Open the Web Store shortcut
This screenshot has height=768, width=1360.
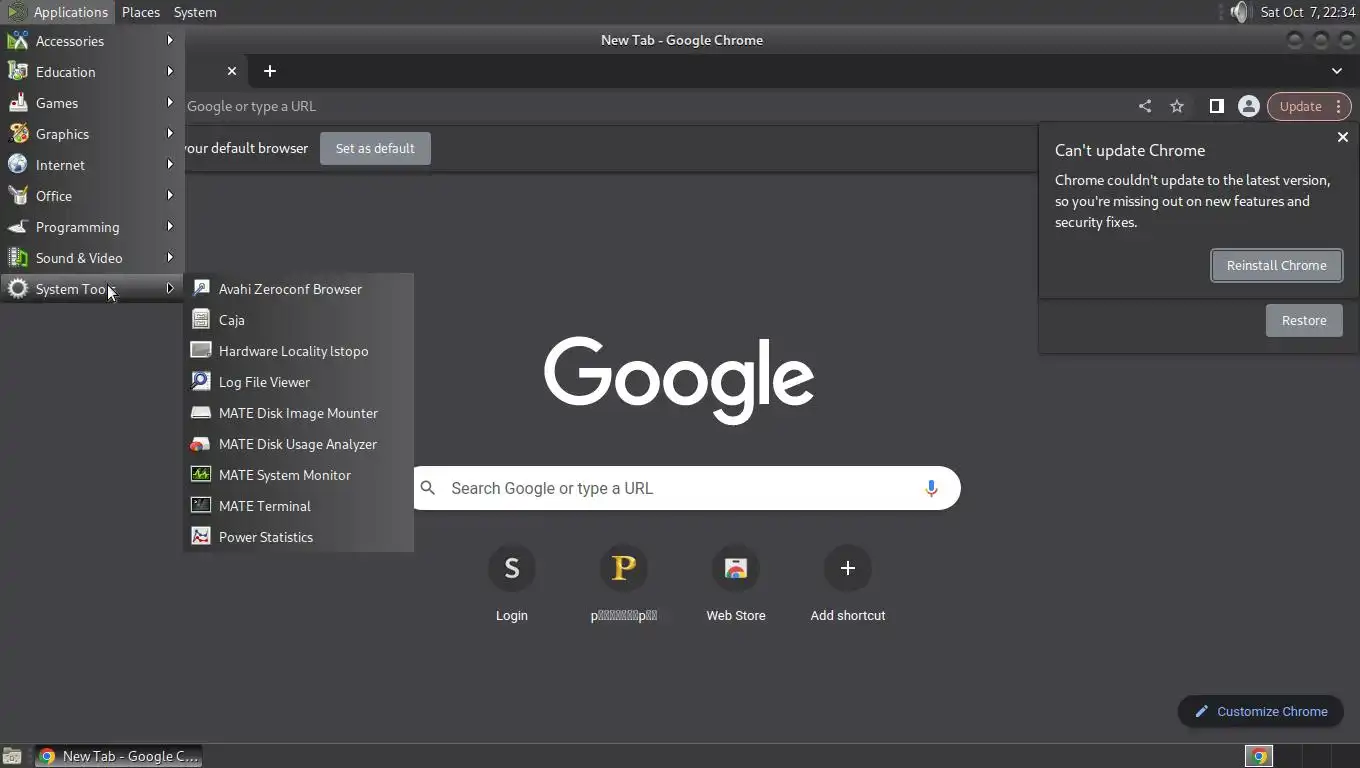[736, 583]
